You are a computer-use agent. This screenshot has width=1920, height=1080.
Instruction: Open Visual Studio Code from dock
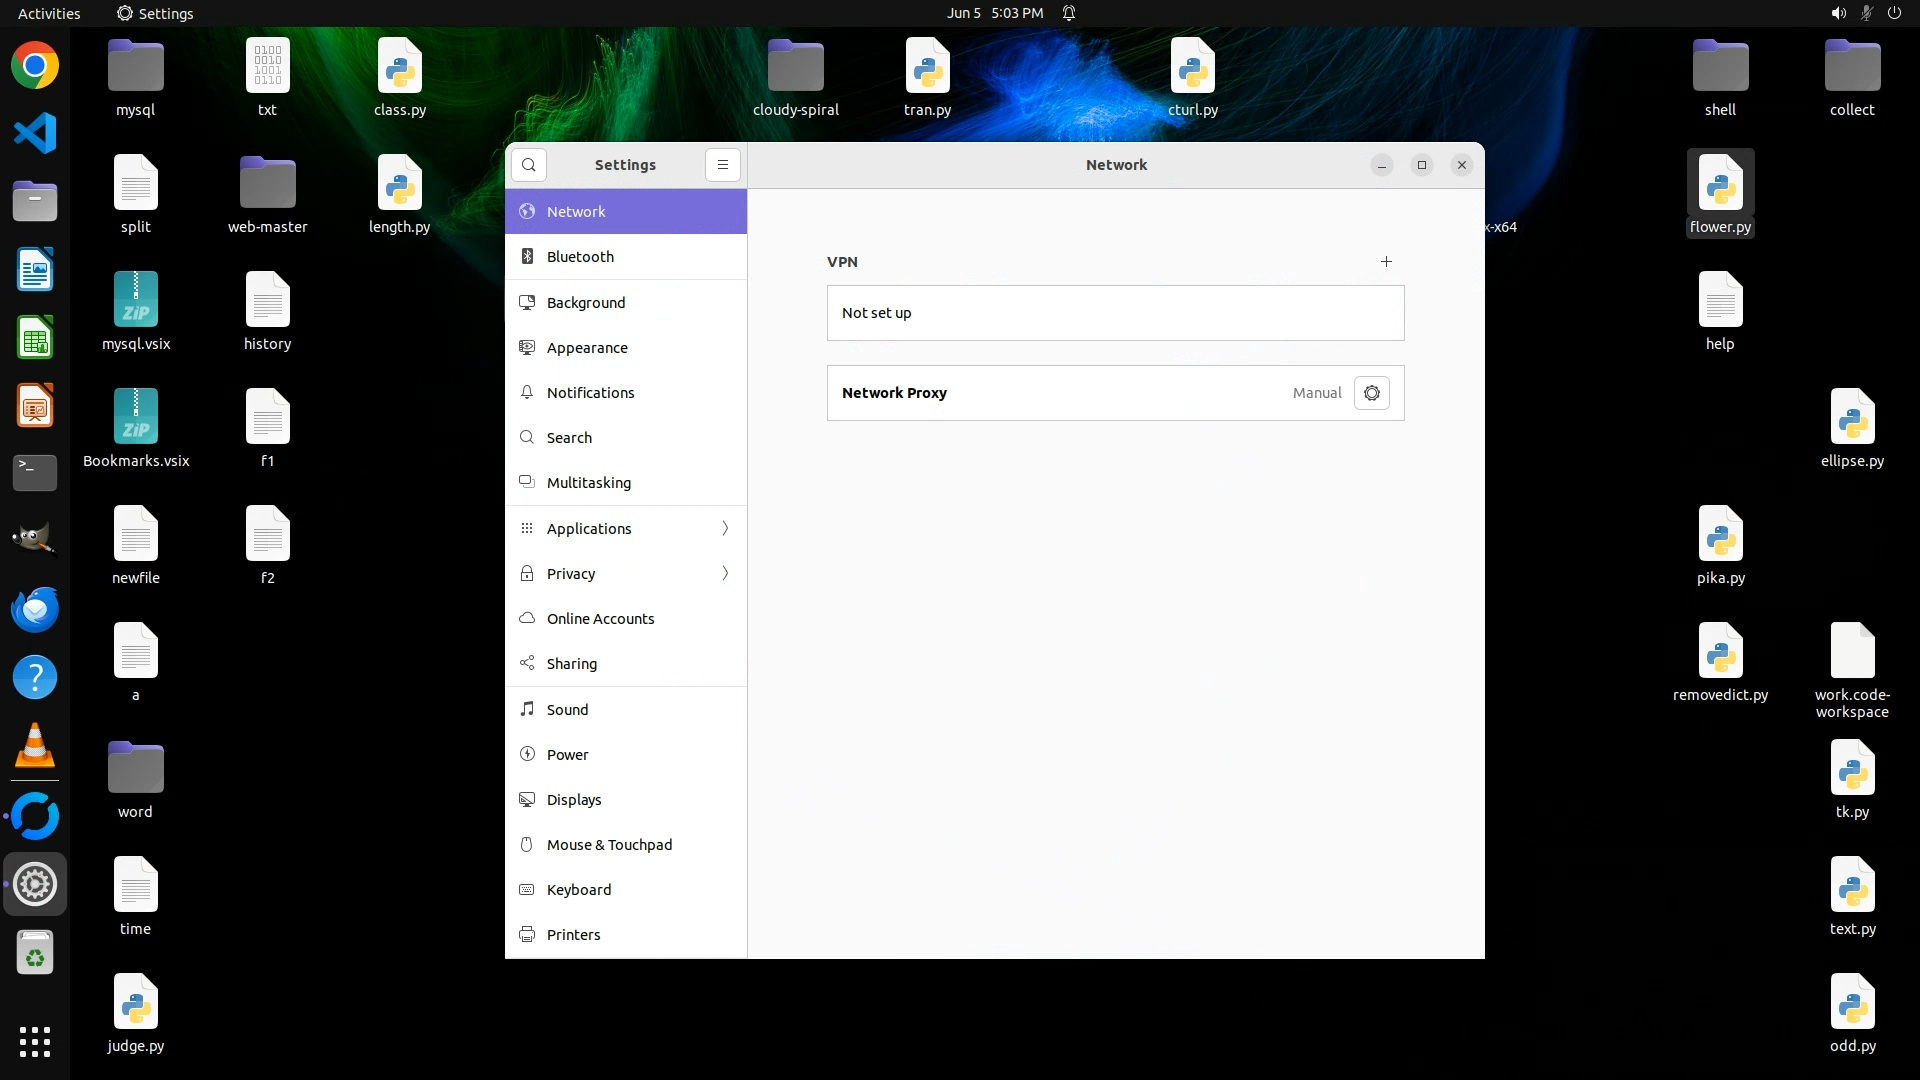pyautogui.click(x=35, y=134)
